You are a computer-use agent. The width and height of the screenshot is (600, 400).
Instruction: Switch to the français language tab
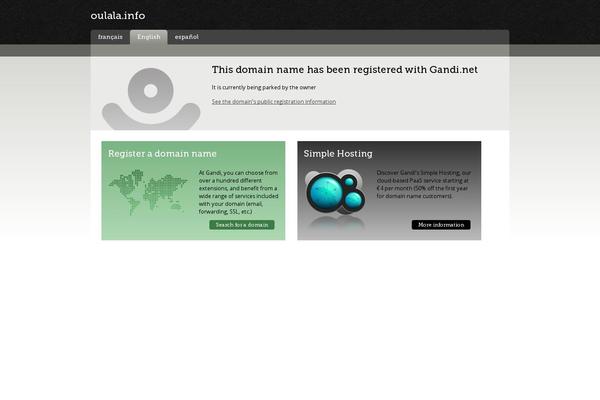(110, 37)
